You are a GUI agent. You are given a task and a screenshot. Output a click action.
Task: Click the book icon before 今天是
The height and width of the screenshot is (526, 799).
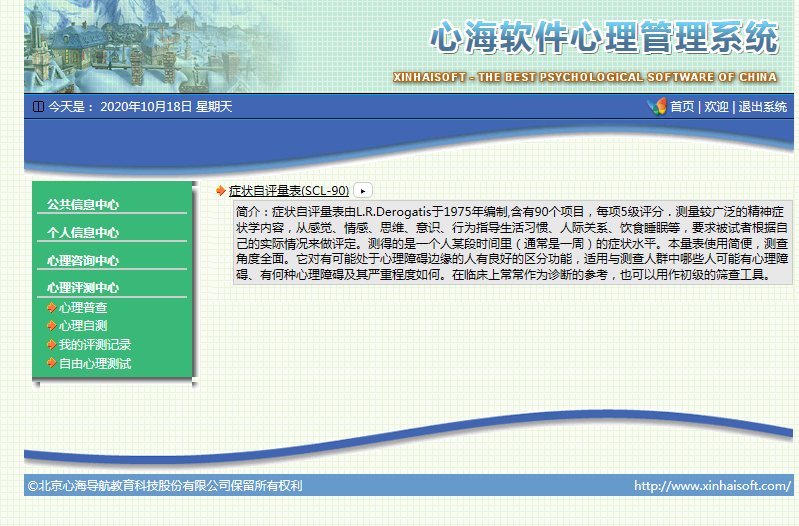[38, 107]
